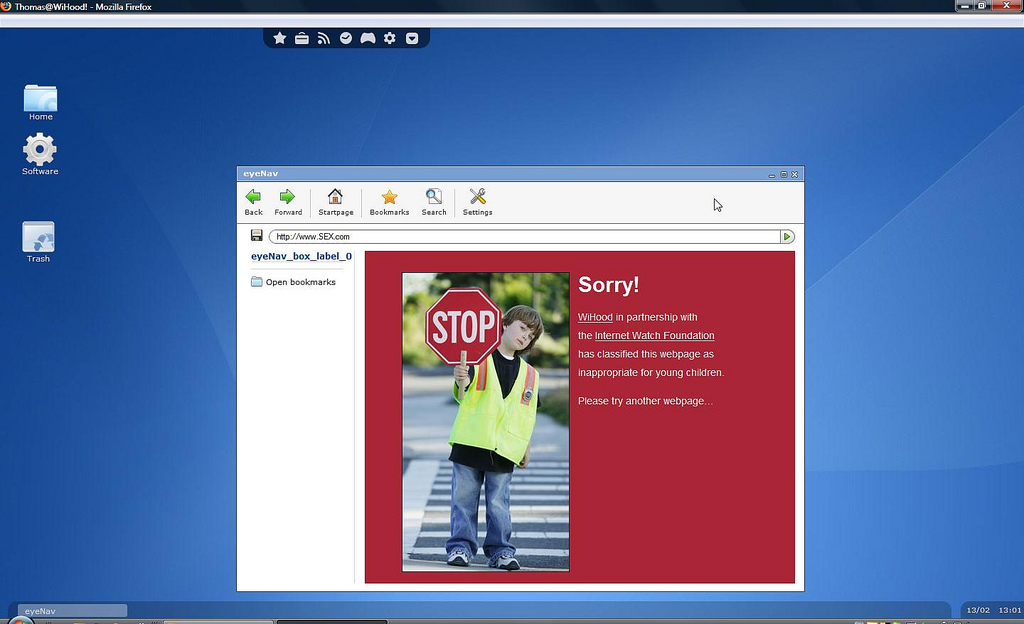Go Back in eyeNav
Viewport: 1024px width, 624px height.
[253, 202]
